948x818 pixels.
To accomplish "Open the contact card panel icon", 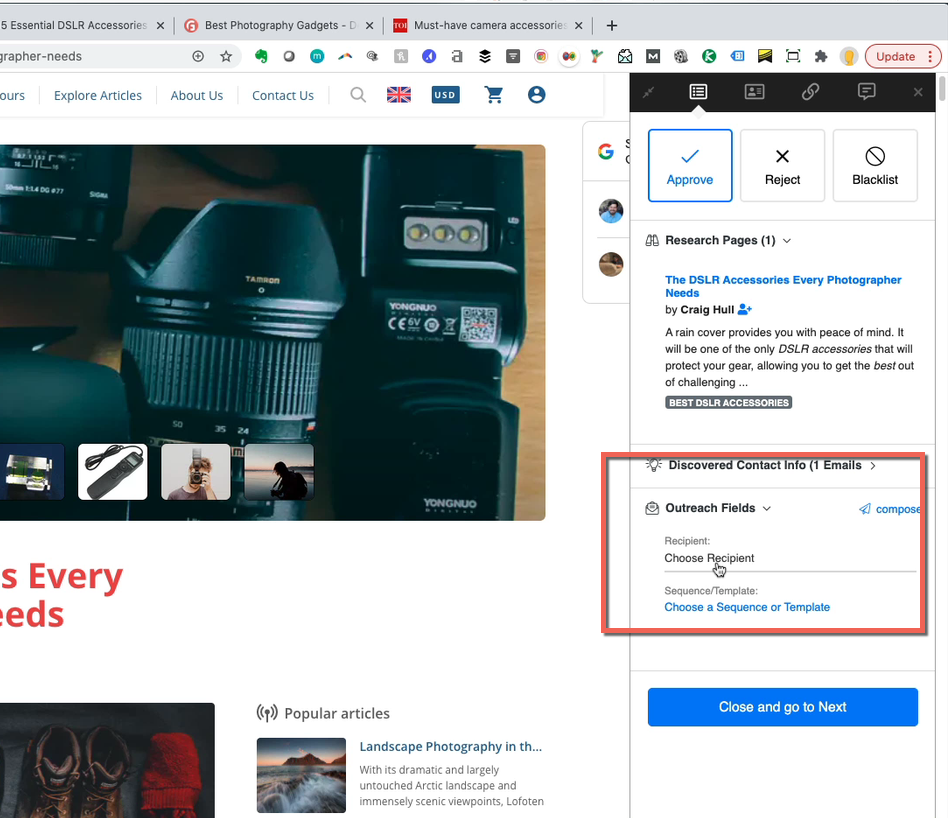I will click(x=754, y=92).
